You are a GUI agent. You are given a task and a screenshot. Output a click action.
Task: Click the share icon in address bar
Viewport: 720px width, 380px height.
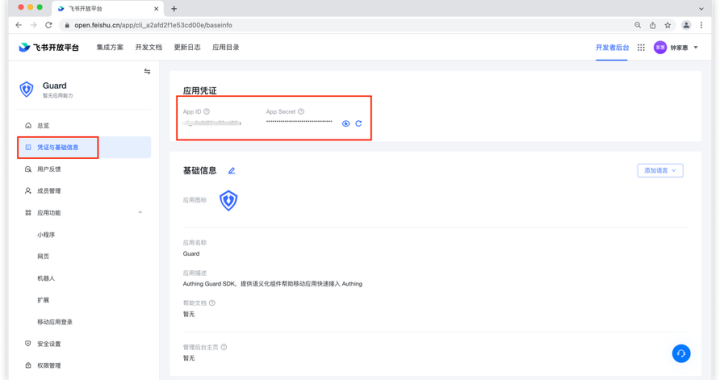point(652,25)
